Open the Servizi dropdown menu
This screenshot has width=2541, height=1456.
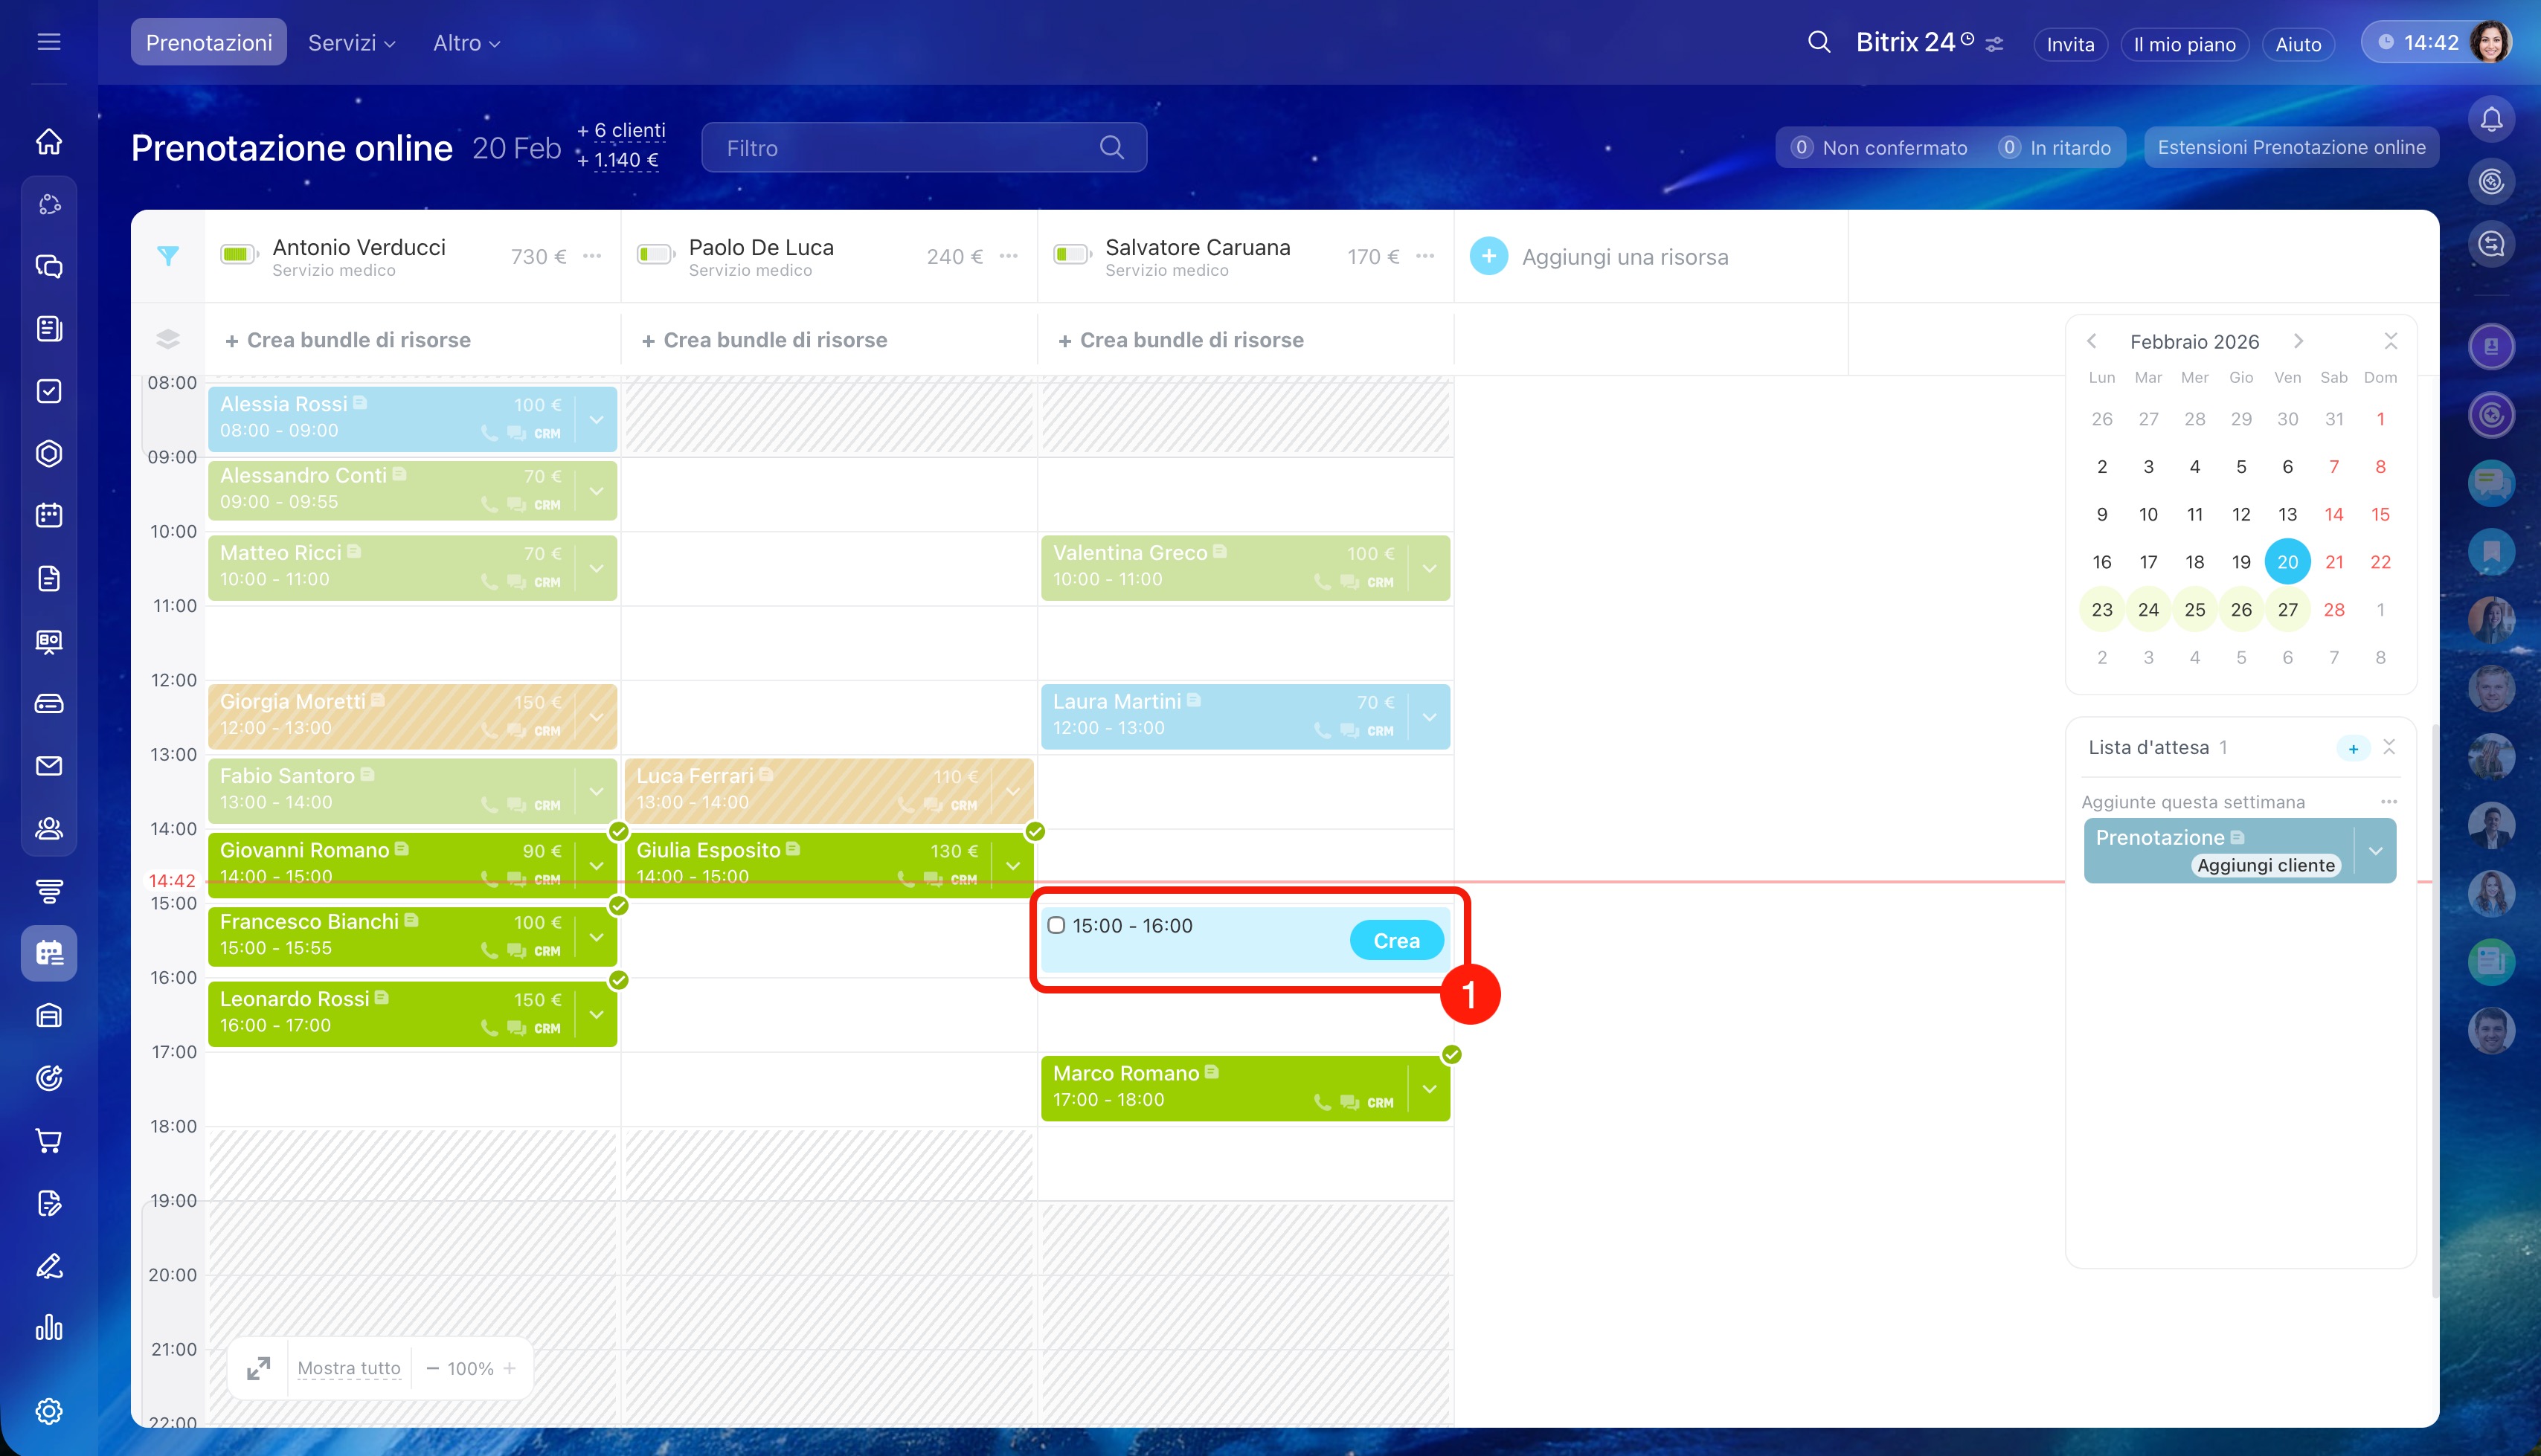click(351, 43)
